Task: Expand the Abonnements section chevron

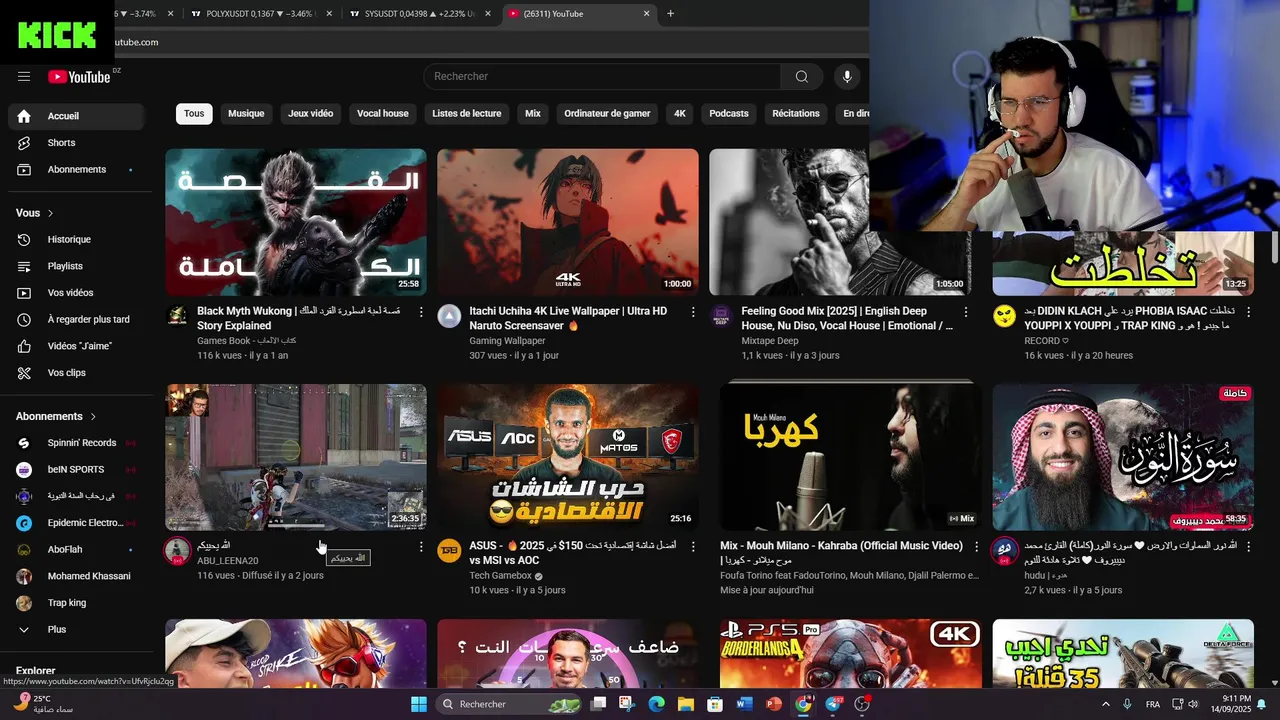Action: pyautogui.click(x=93, y=416)
